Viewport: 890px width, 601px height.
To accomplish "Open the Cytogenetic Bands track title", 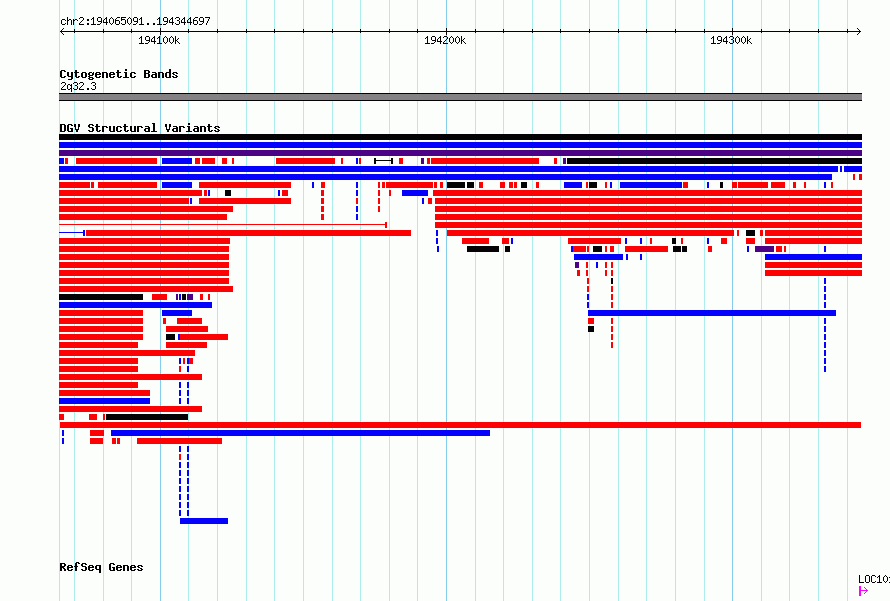I will (x=119, y=74).
